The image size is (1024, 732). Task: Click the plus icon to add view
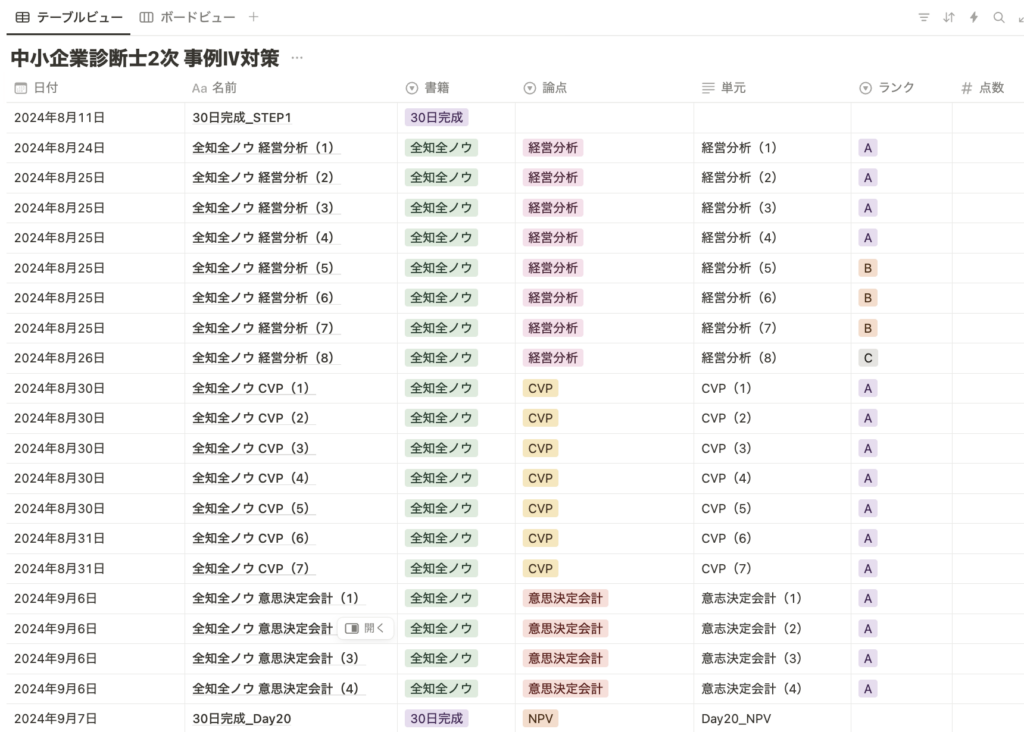pos(253,18)
